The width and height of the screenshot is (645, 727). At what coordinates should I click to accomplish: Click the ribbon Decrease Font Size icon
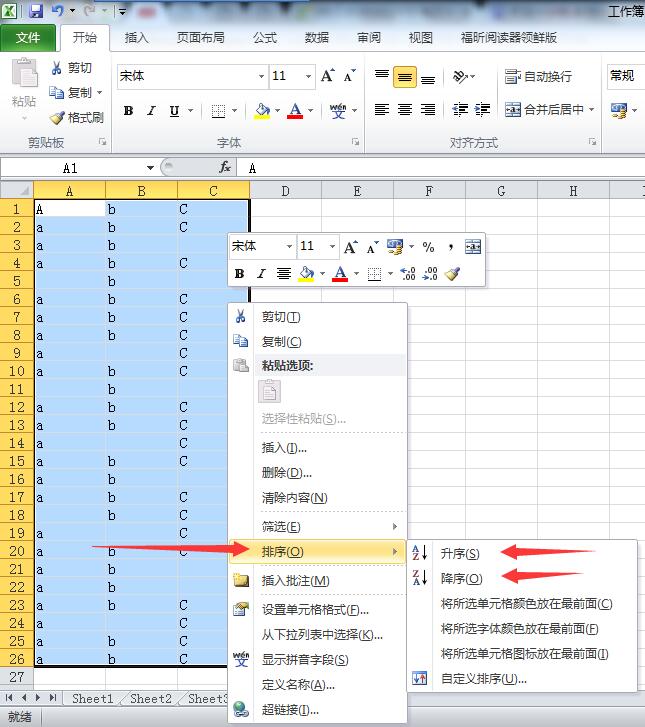(x=349, y=76)
